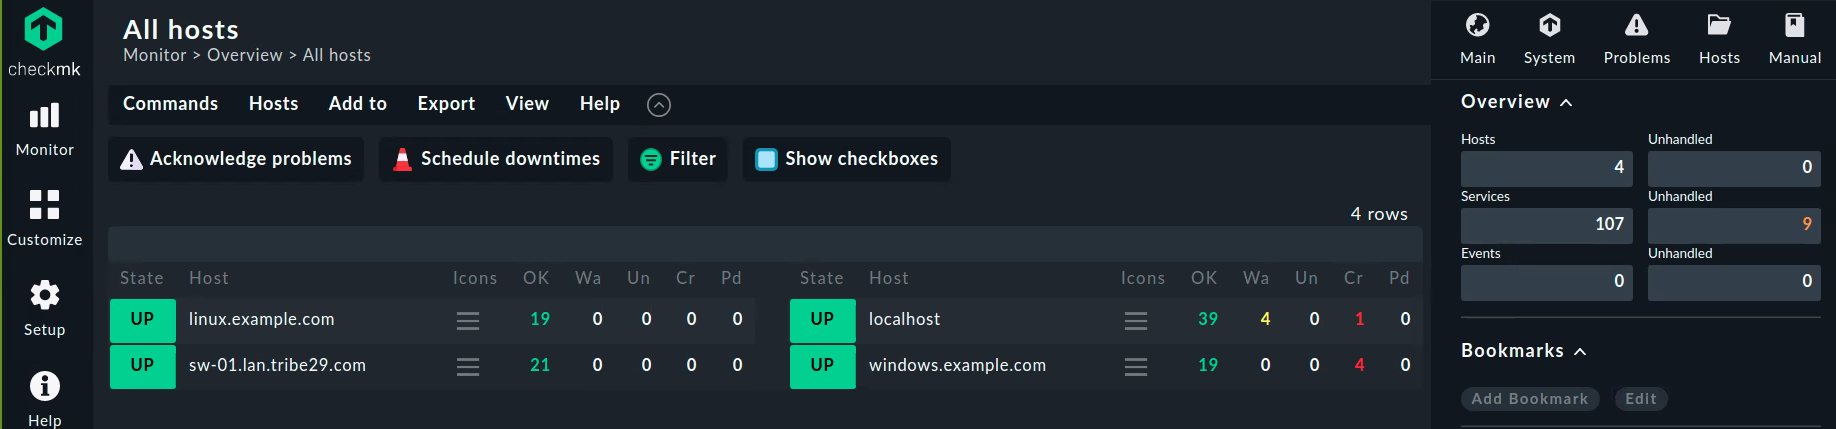Open the Help info menu
Viewport: 1836px width, 429px height.
coord(44,398)
